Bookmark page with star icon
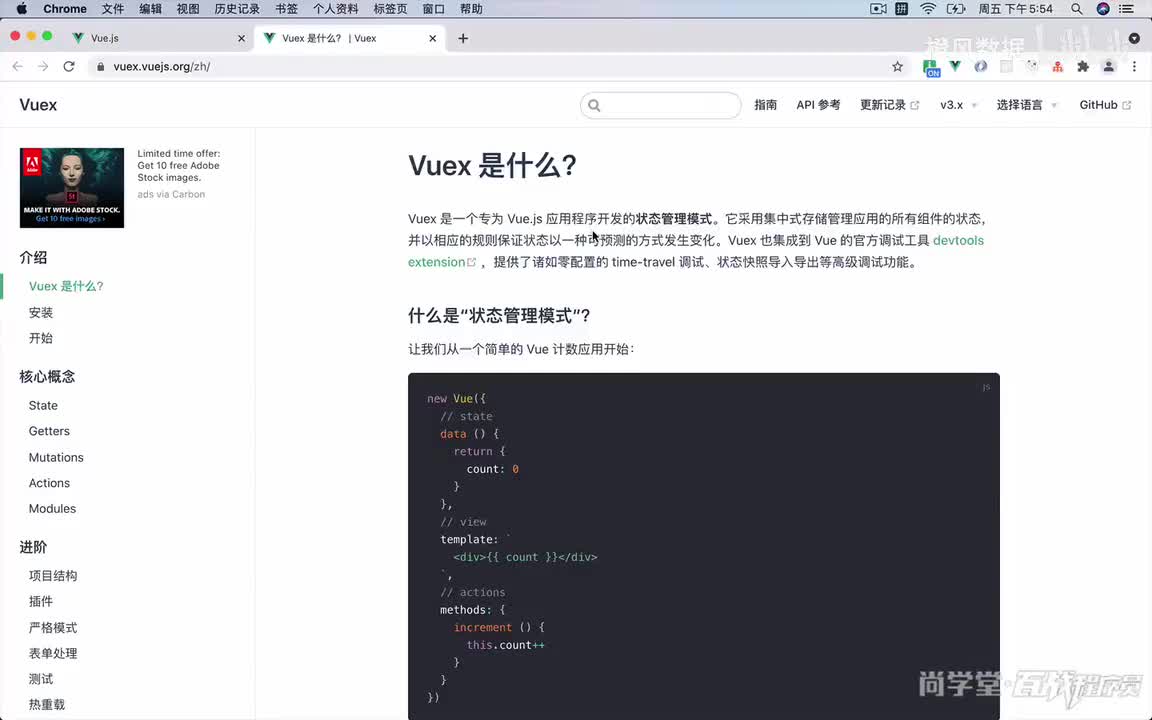Viewport: 1152px width, 720px height. coord(897,66)
